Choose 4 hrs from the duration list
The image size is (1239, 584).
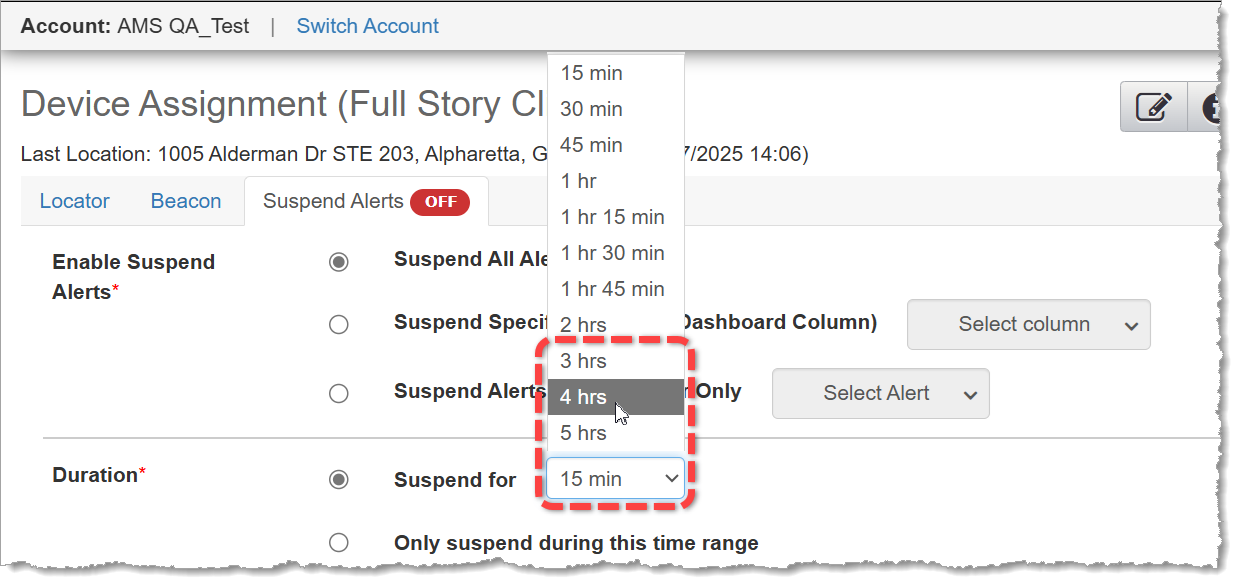615,397
